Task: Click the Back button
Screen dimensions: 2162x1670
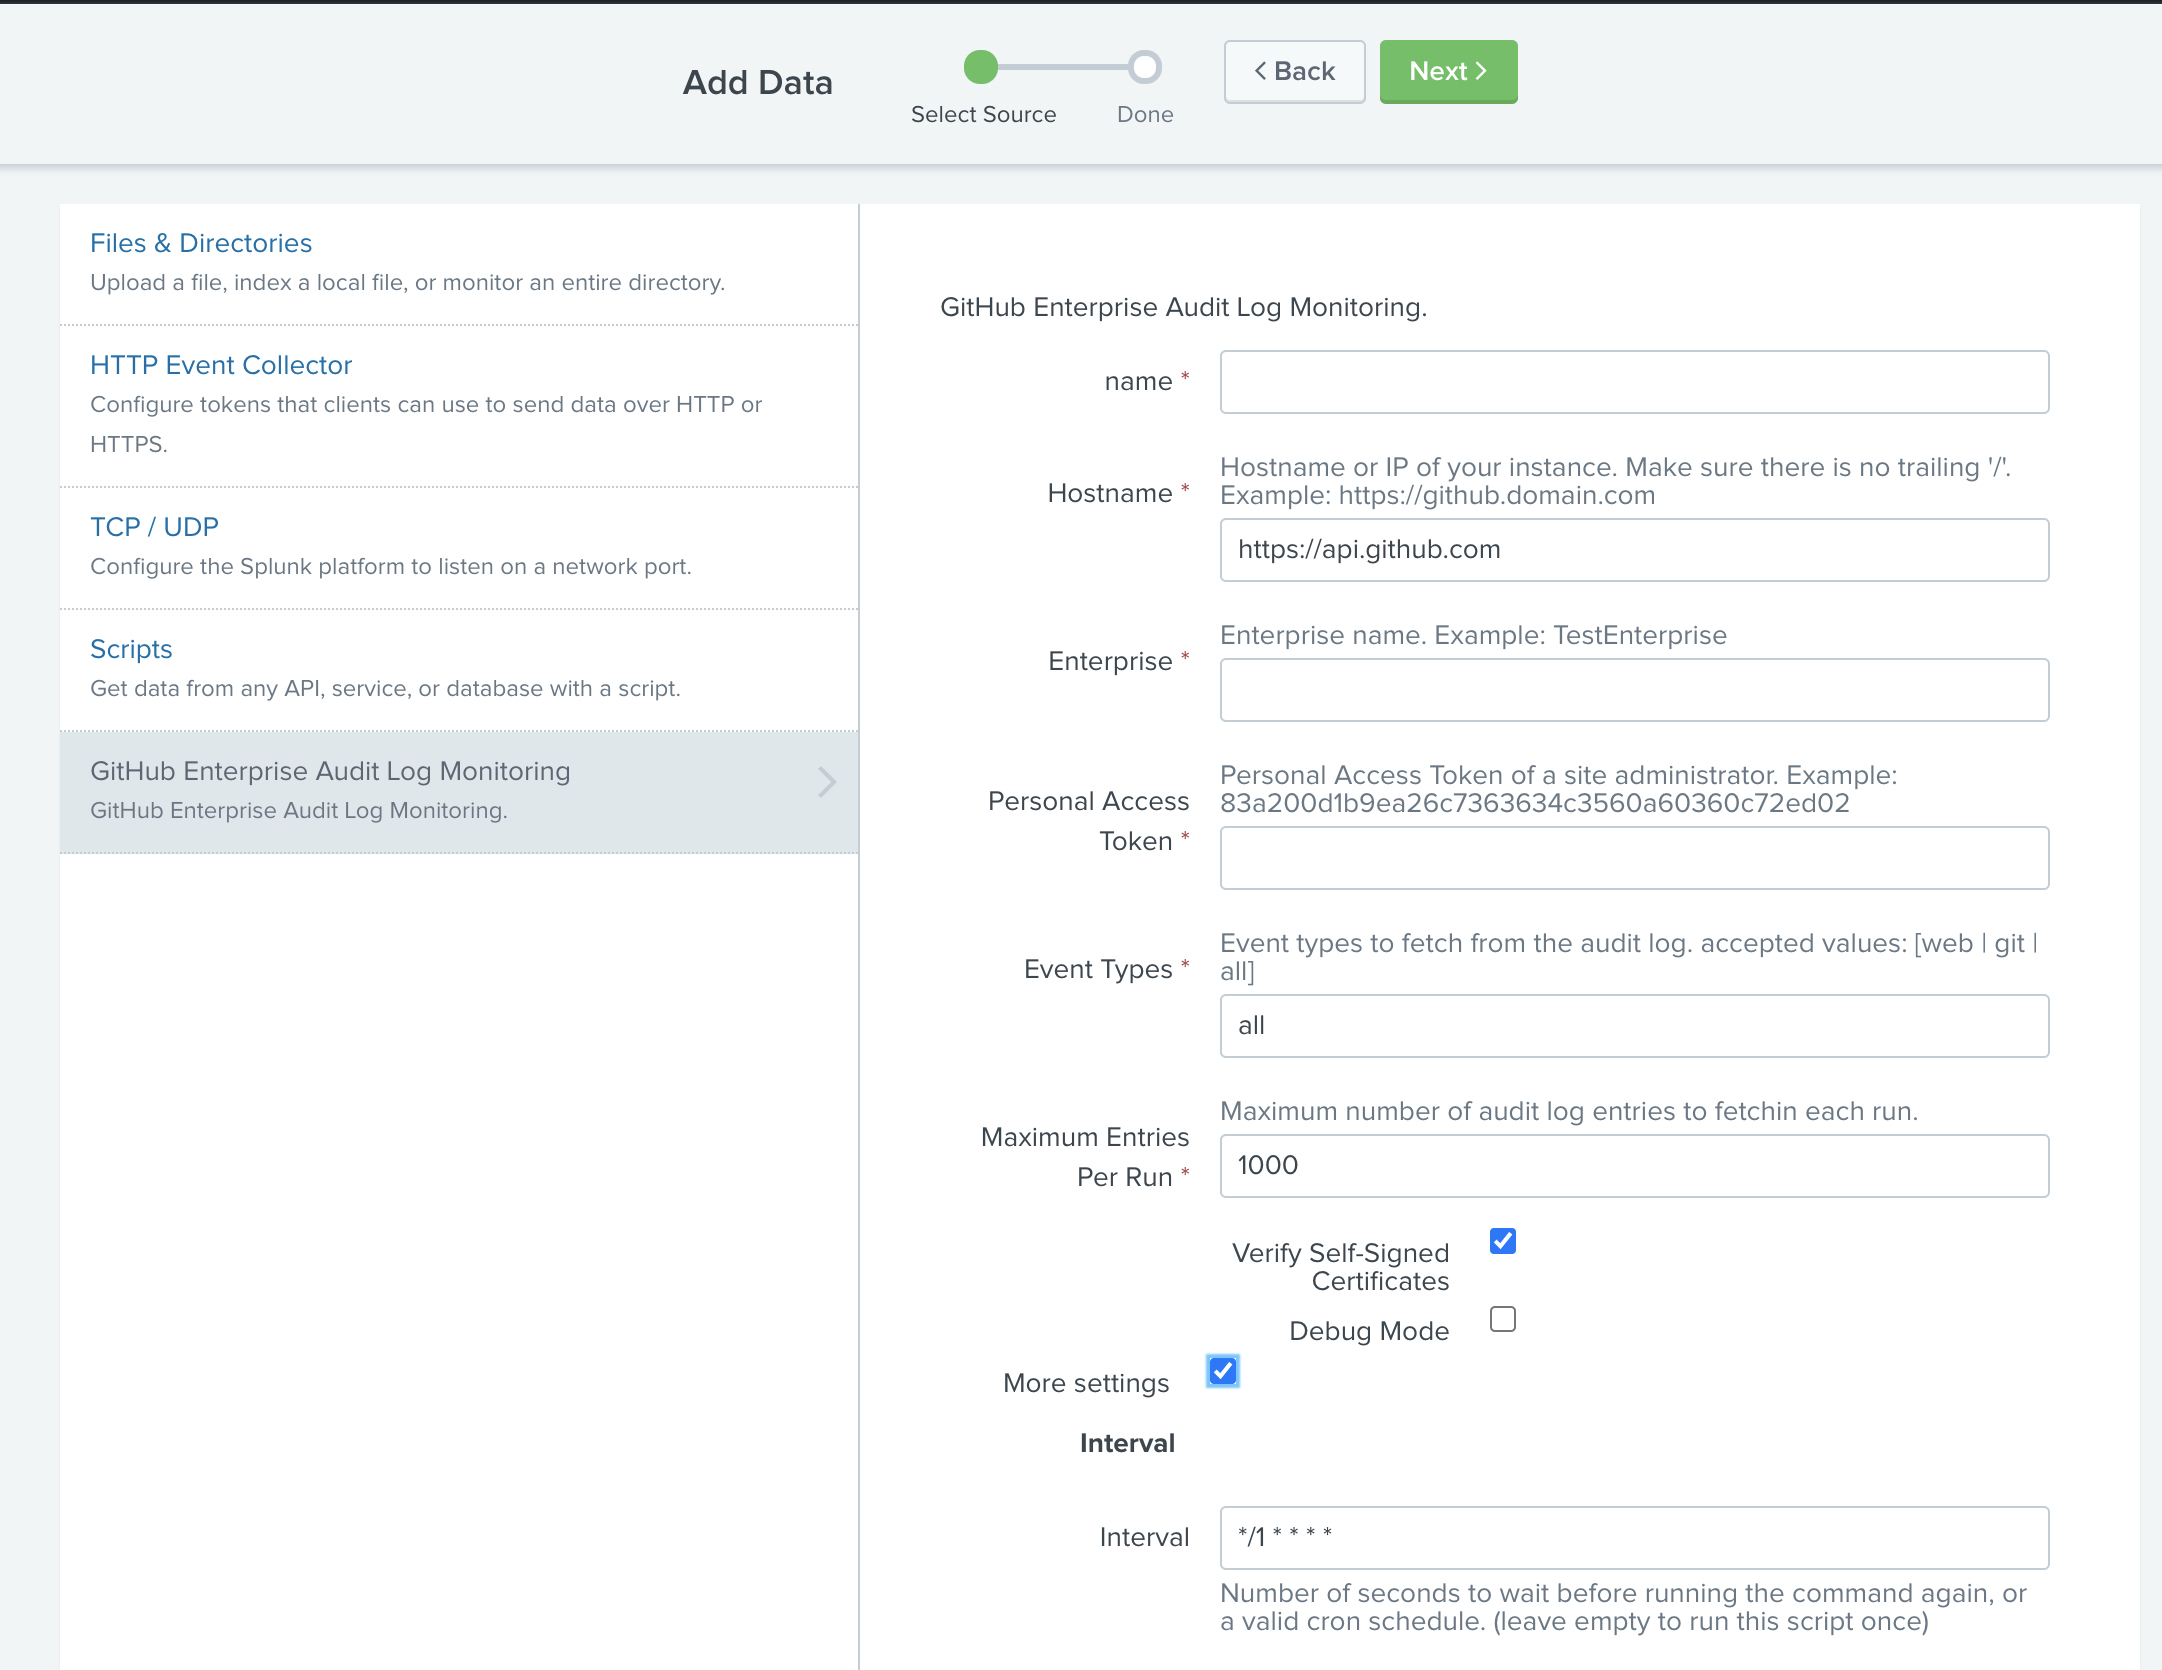Action: click(x=1294, y=71)
